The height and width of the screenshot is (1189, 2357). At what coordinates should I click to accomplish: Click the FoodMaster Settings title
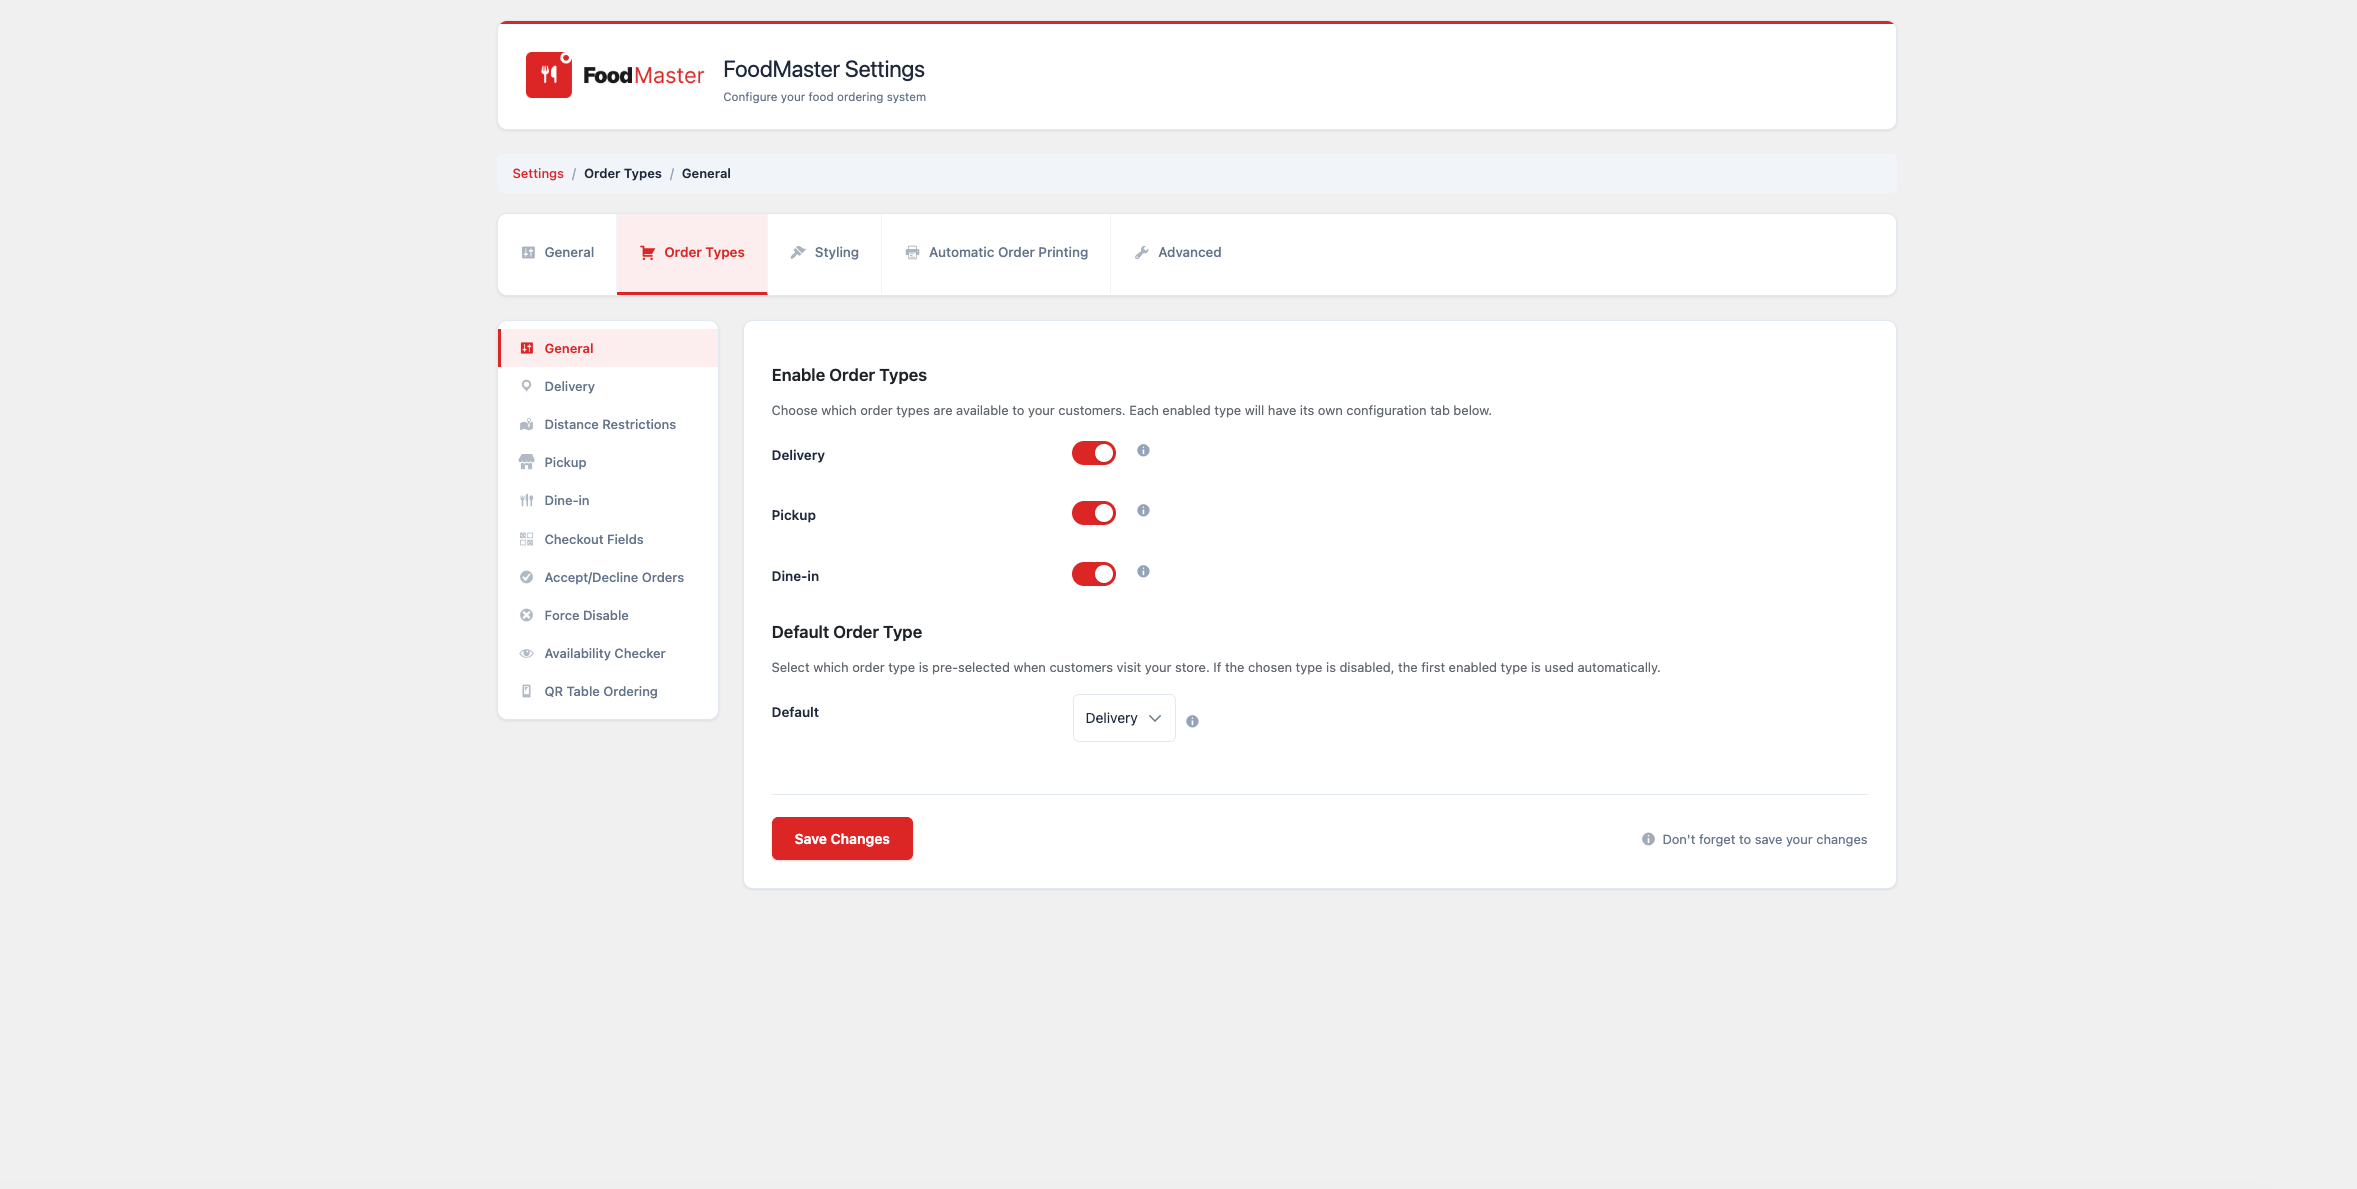(824, 69)
